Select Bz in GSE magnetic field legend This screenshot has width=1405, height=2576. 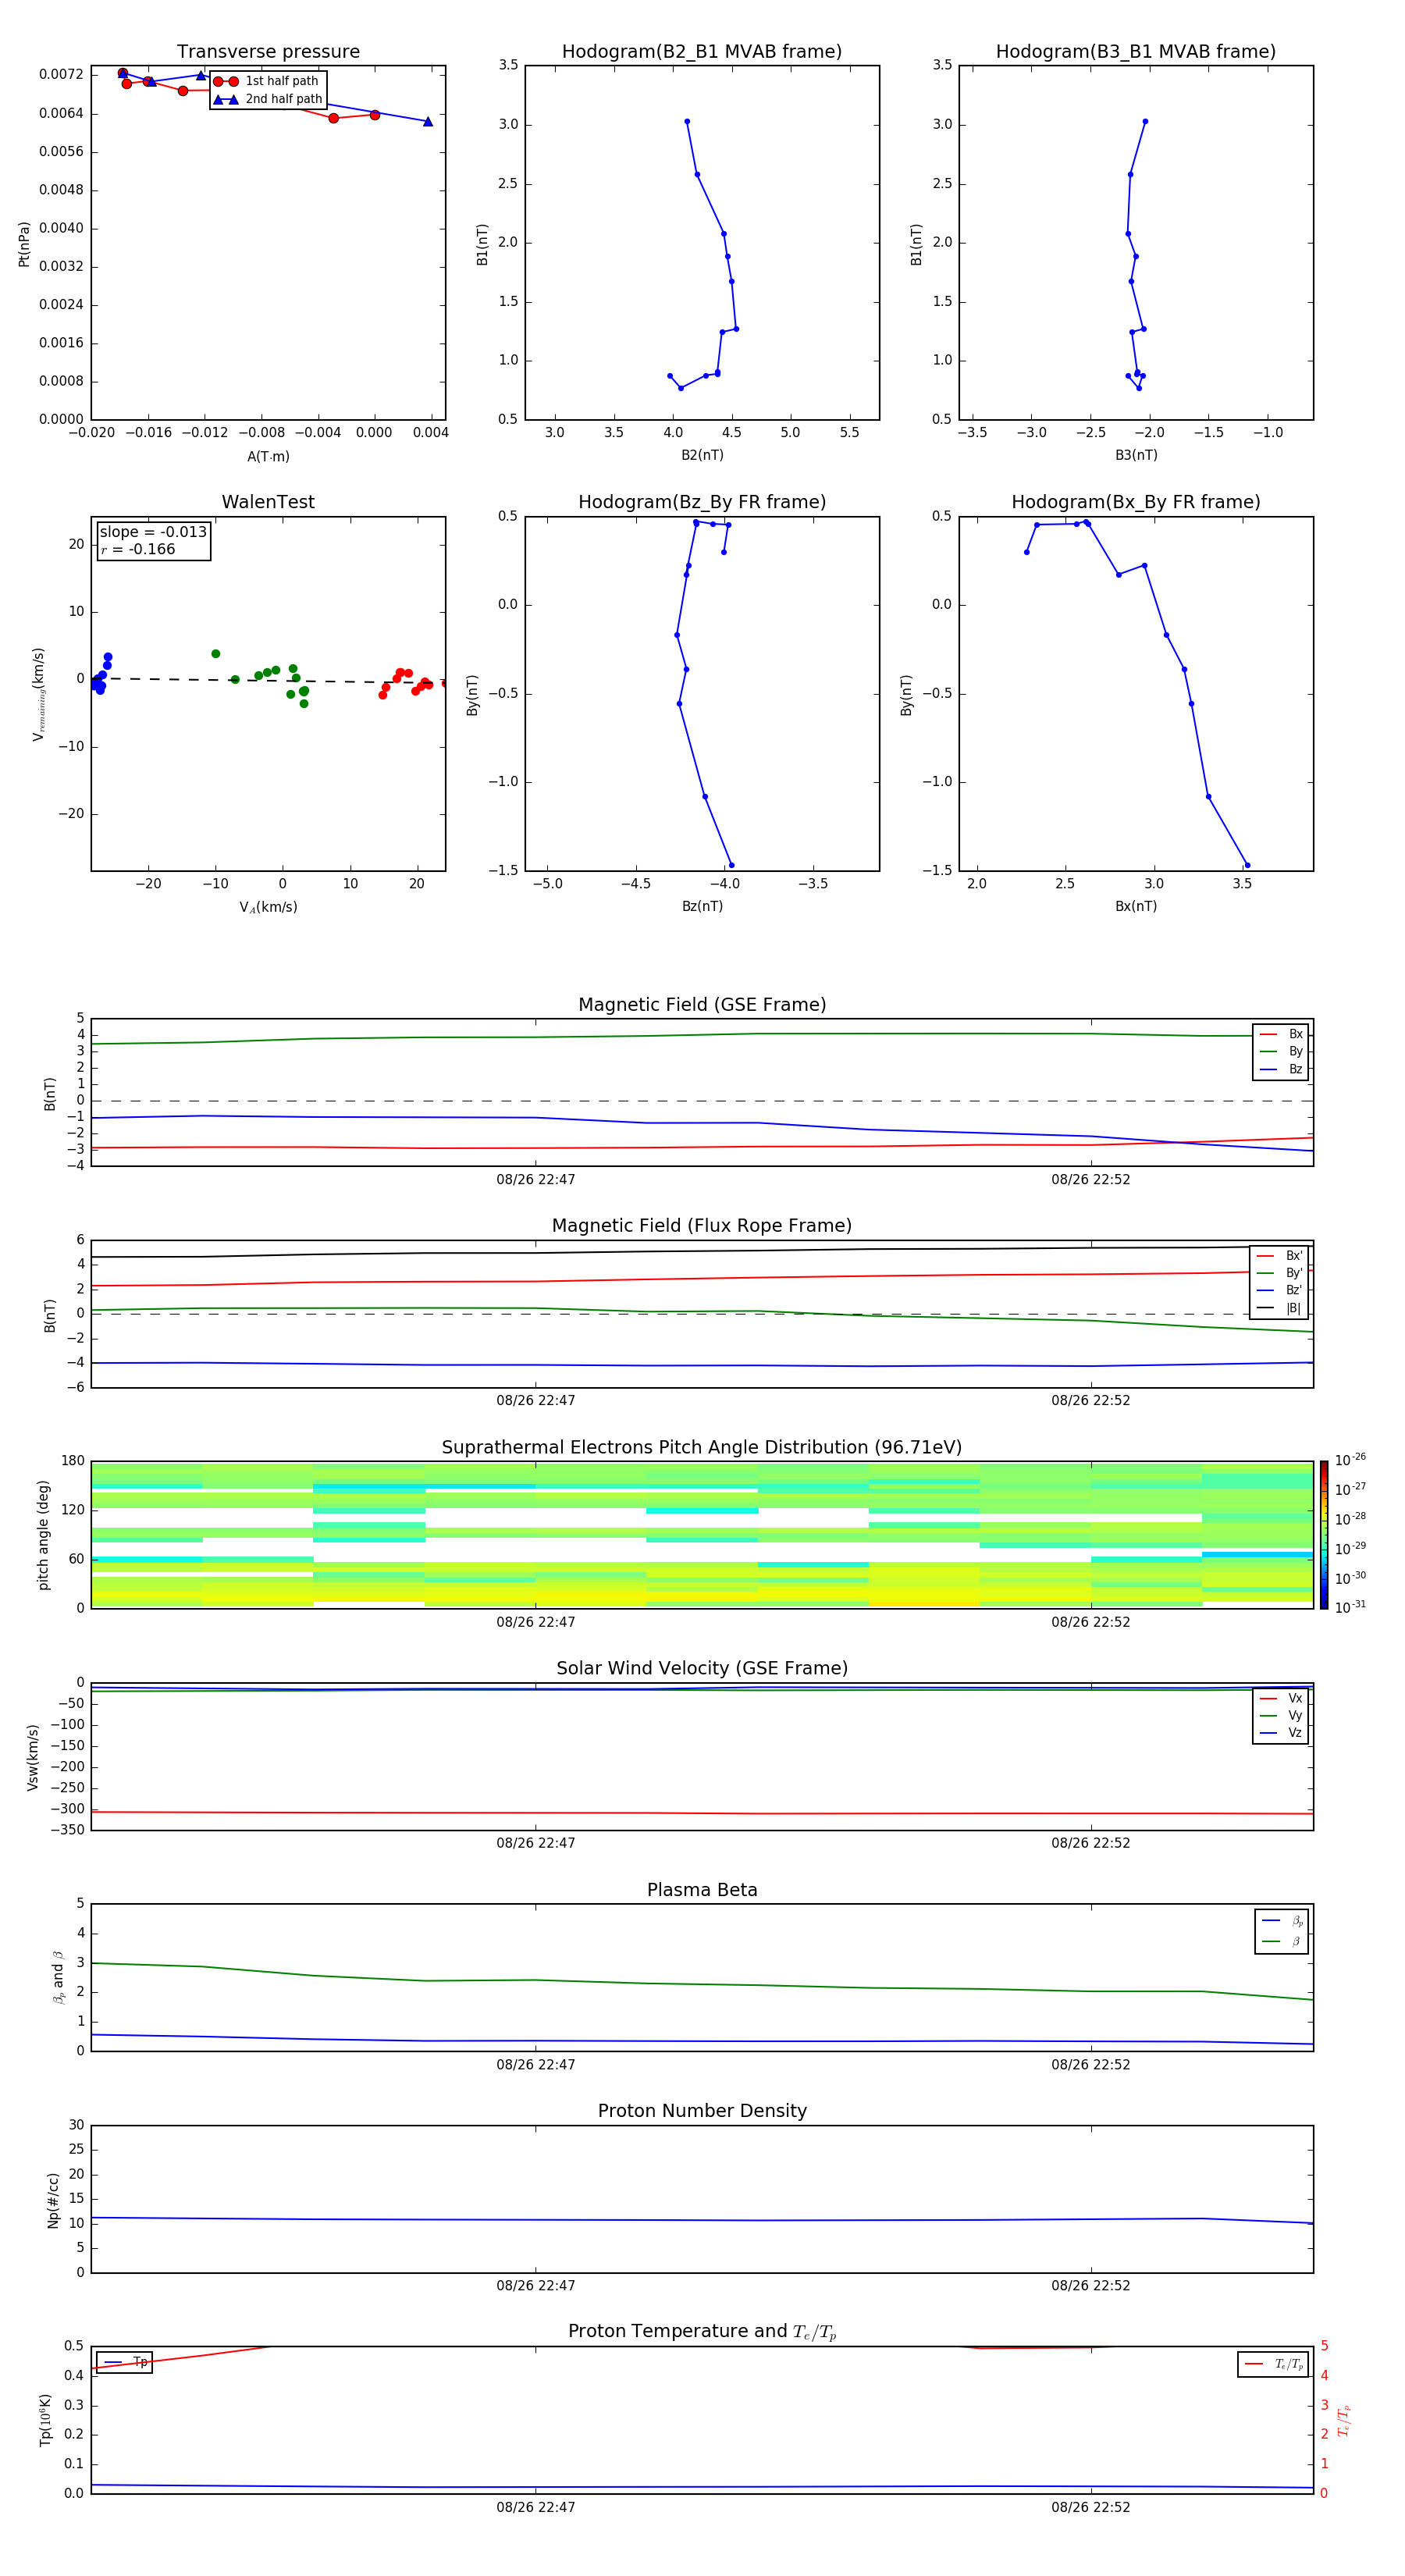[x=1281, y=1069]
